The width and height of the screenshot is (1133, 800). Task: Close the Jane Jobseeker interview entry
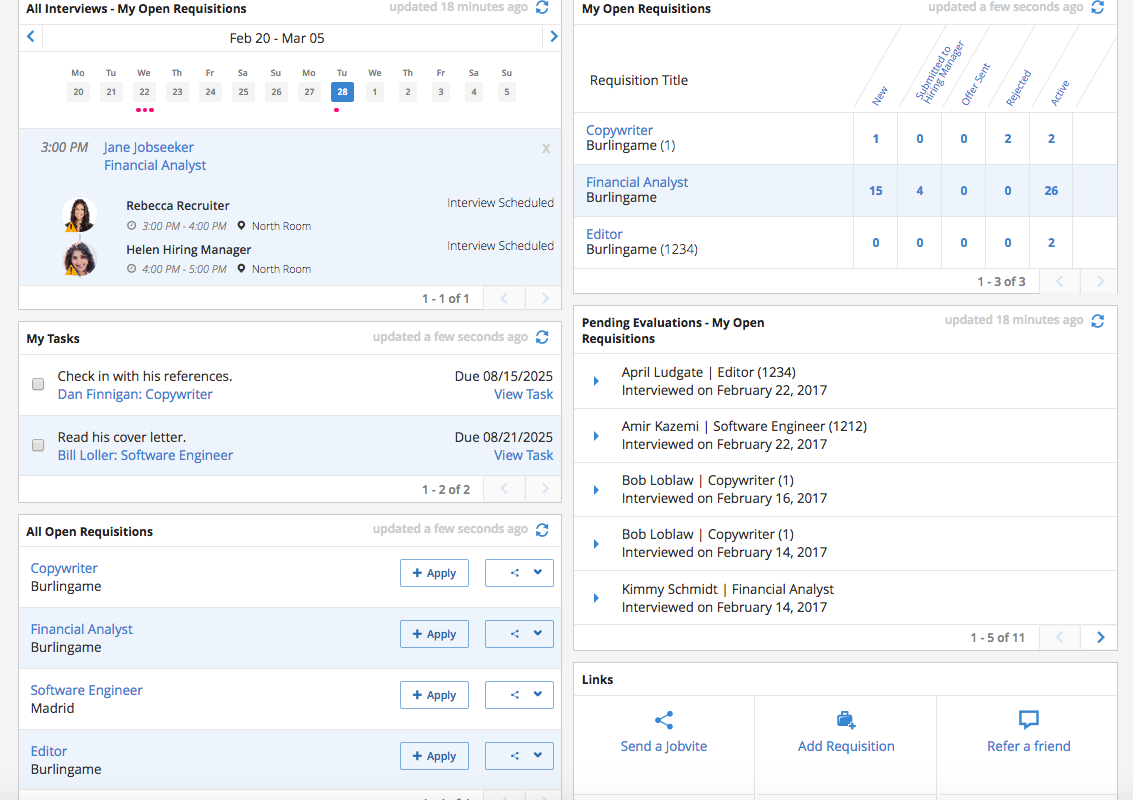pos(546,148)
